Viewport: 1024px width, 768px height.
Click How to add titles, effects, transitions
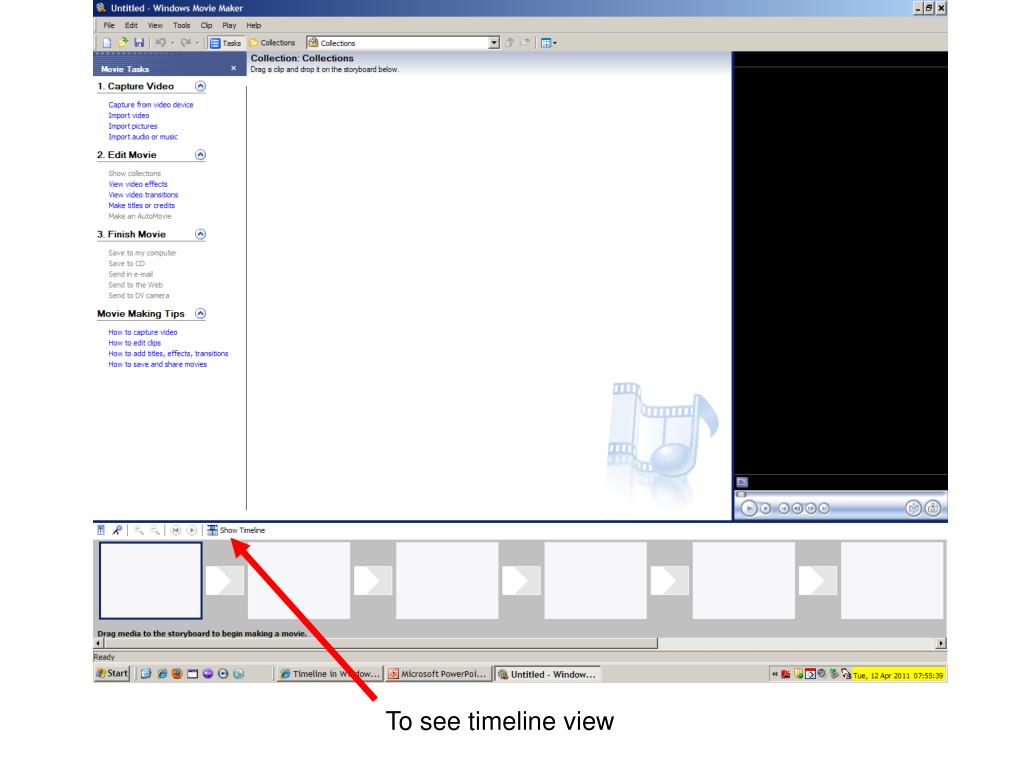(168, 354)
